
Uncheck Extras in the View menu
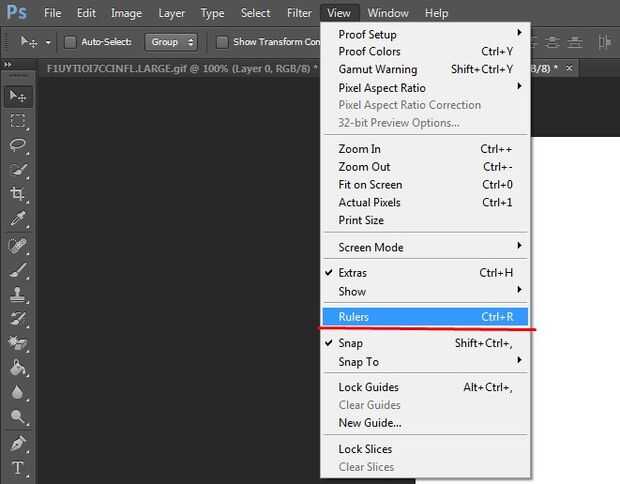tap(352, 273)
